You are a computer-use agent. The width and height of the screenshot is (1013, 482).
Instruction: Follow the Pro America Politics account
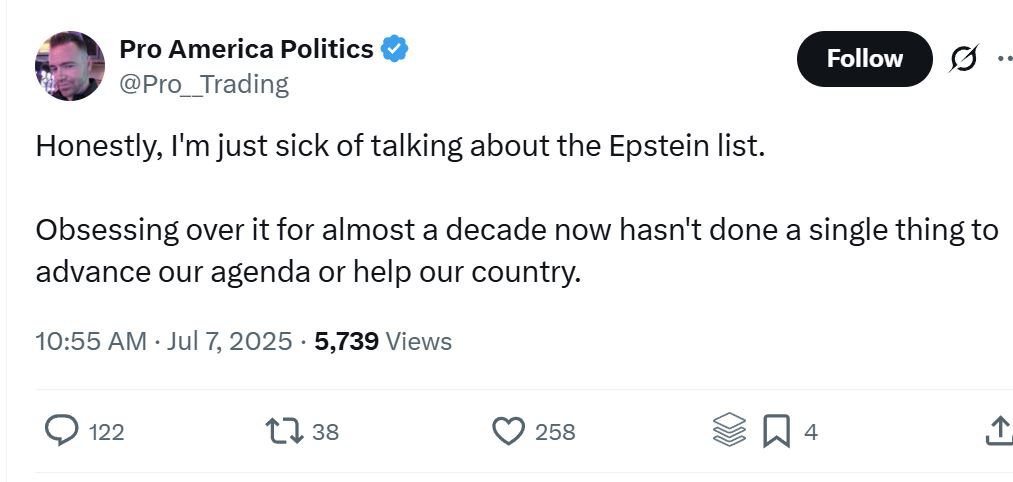[864, 59]
